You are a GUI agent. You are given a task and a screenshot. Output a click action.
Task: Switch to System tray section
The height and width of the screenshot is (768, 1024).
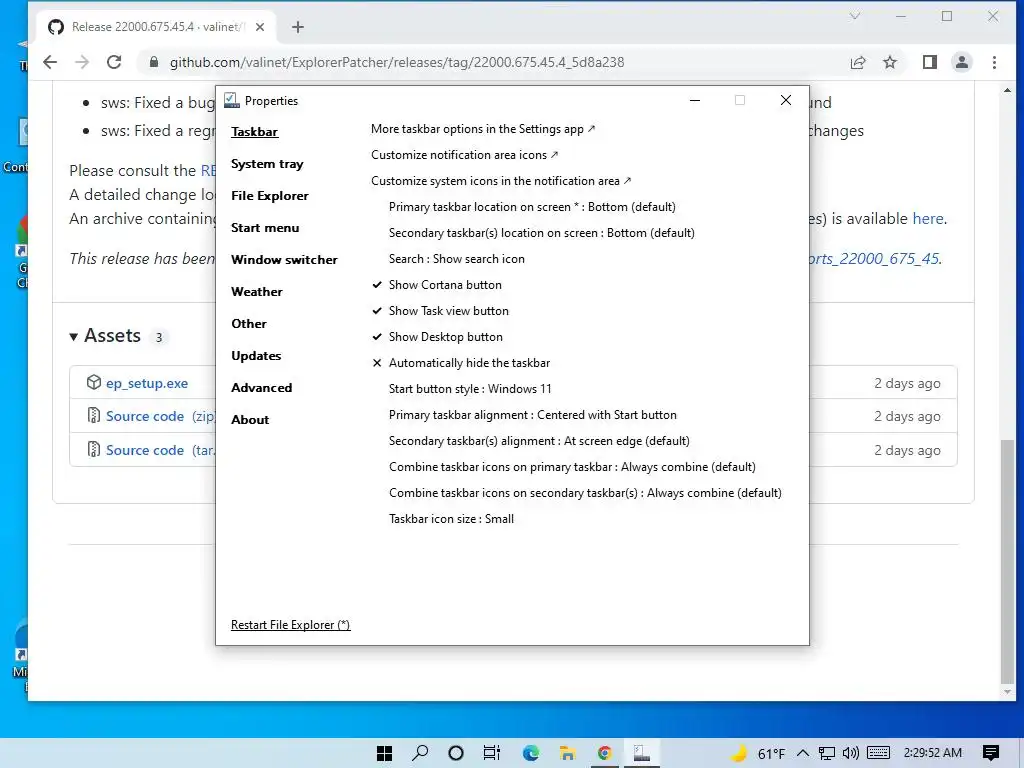pos(266,164)
